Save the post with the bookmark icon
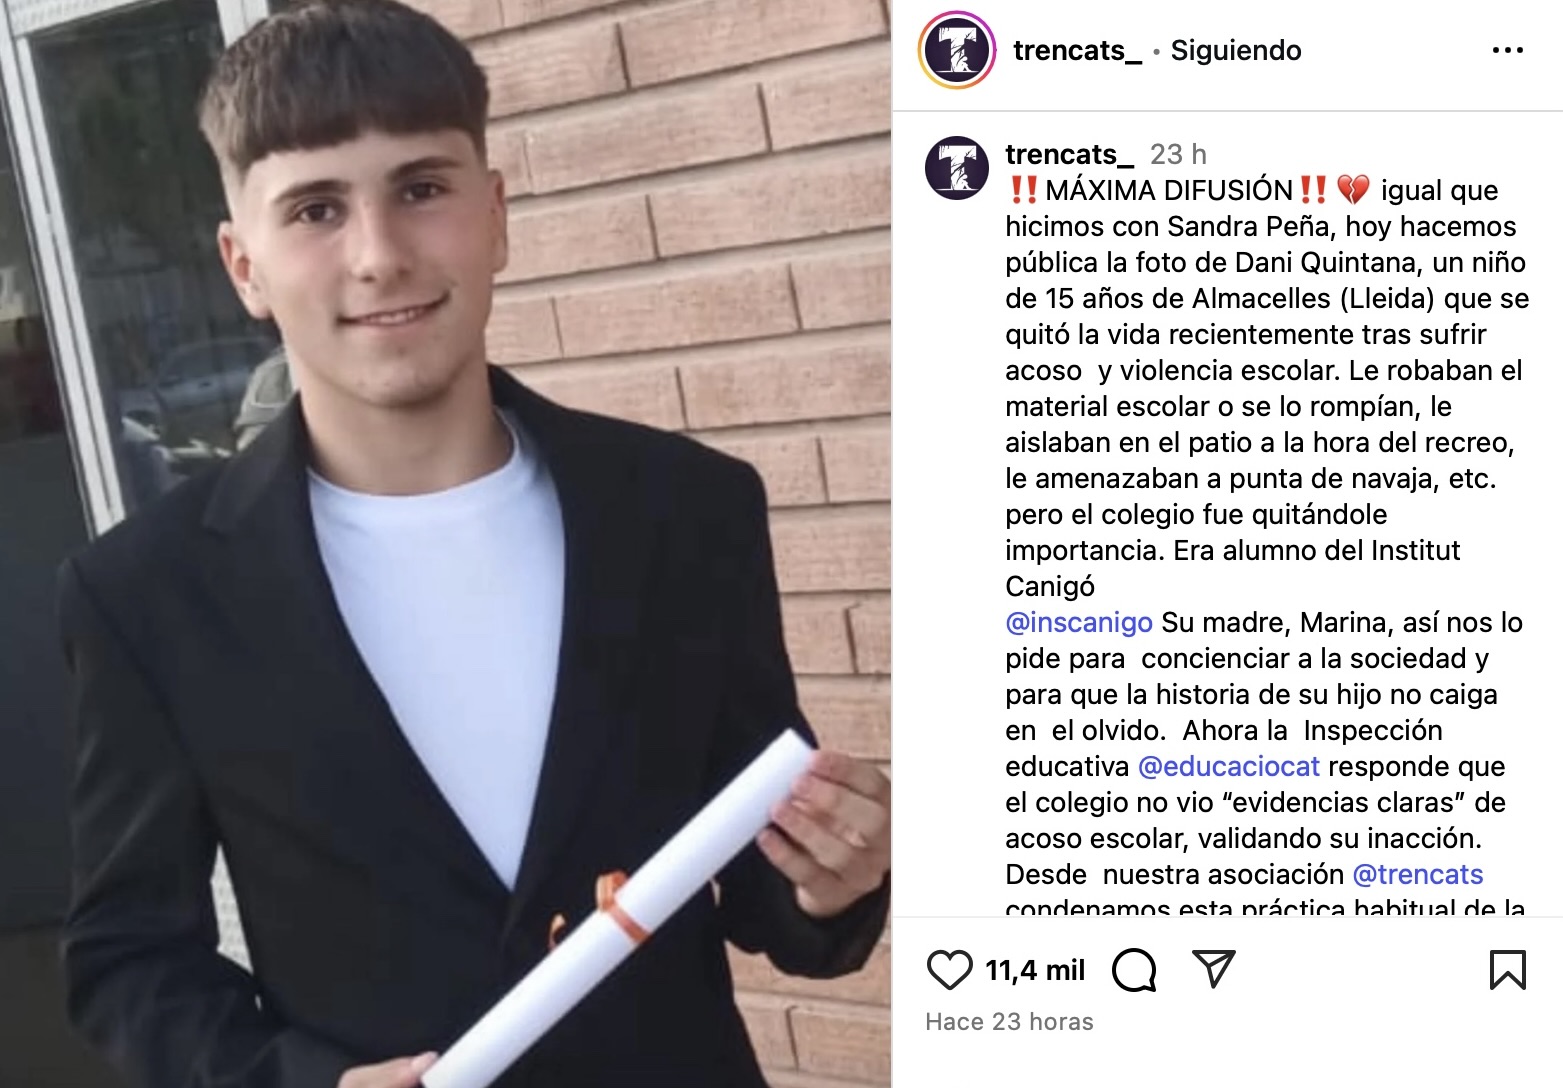This screenshot has height=1088, width=1563. coord(1507,970)
